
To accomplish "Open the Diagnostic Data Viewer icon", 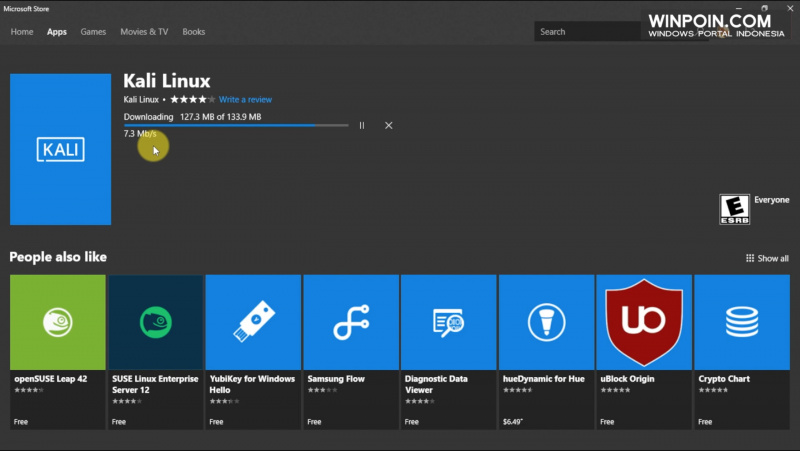I will pyautogui.click(x=448, y=322).
